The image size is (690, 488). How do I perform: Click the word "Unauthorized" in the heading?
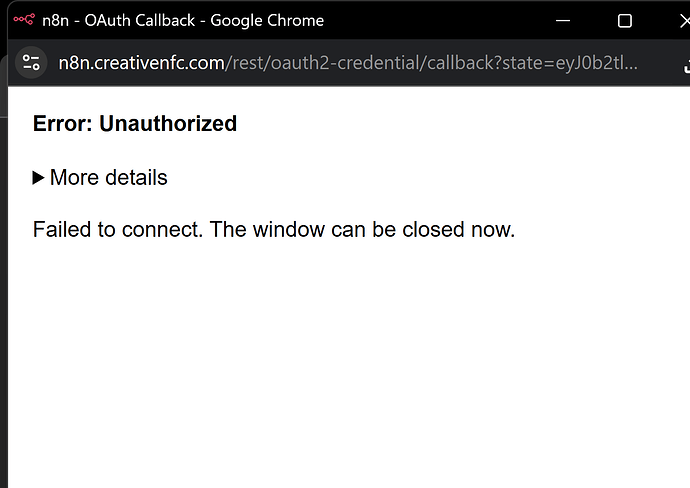(168, 124)
